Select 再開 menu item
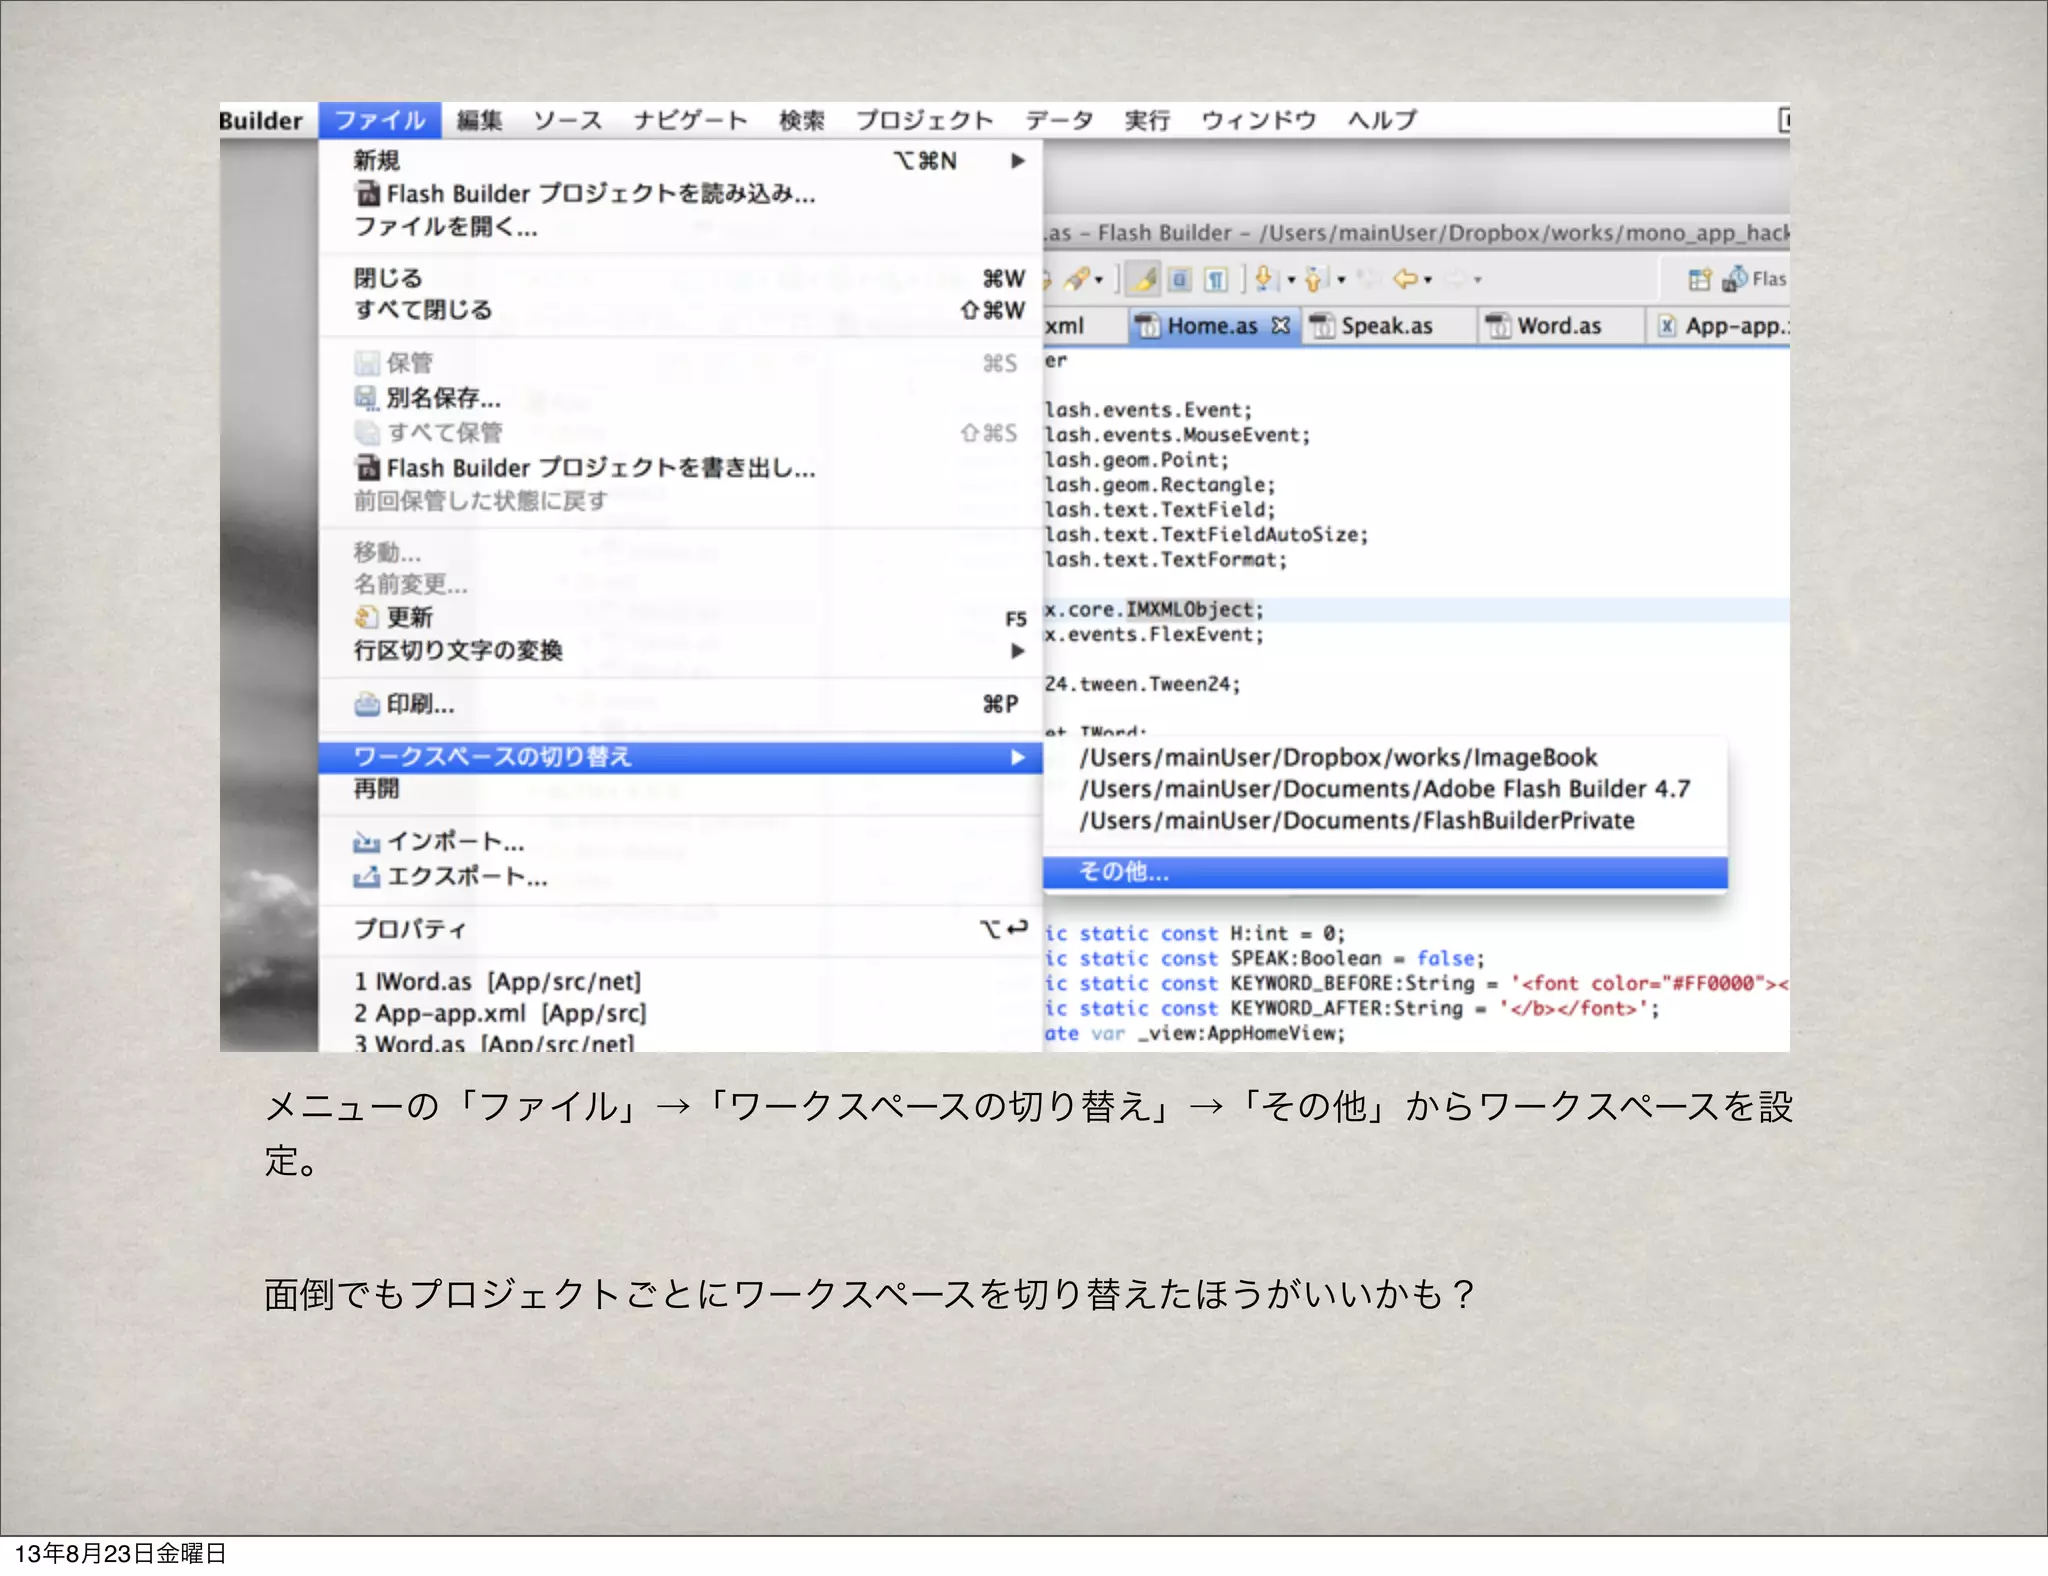This screenshot has width=2048, height=1576. 680,789
